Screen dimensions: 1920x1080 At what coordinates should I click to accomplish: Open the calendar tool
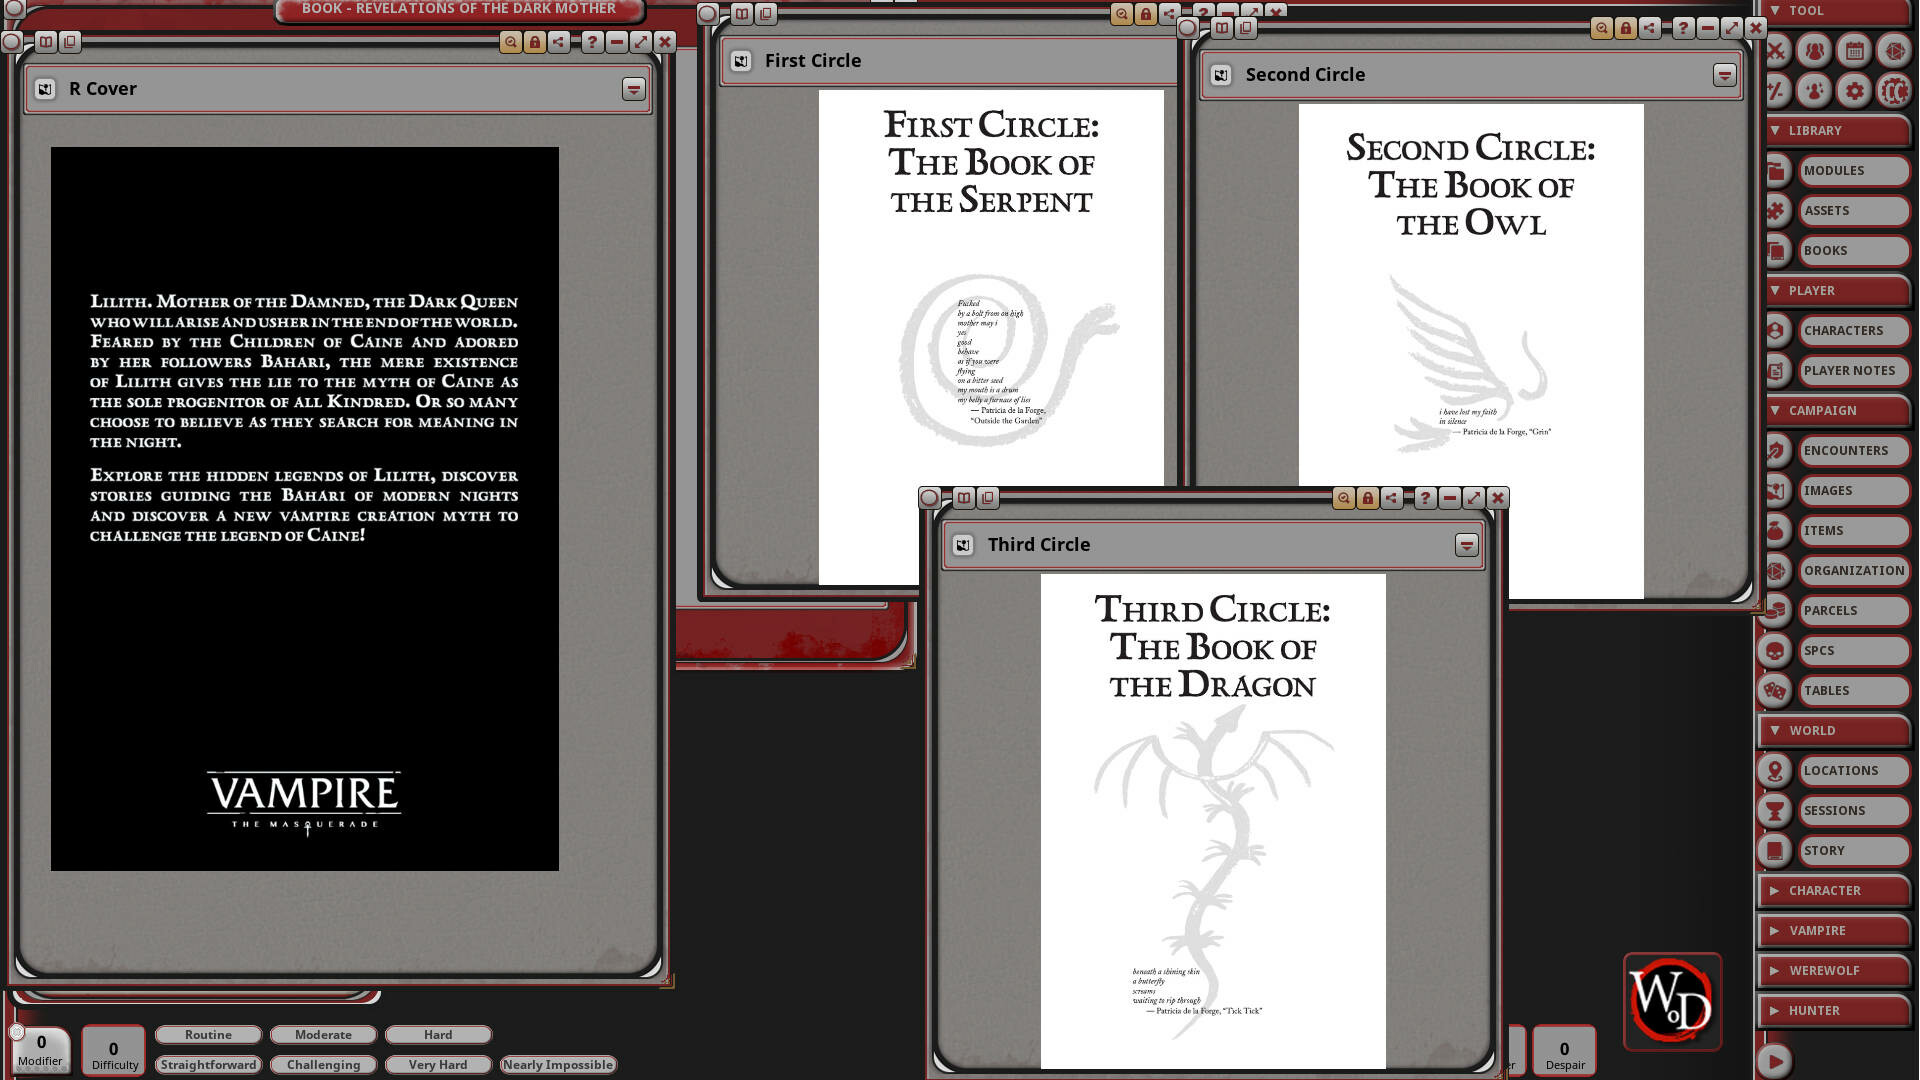(x=1855, y=50)
